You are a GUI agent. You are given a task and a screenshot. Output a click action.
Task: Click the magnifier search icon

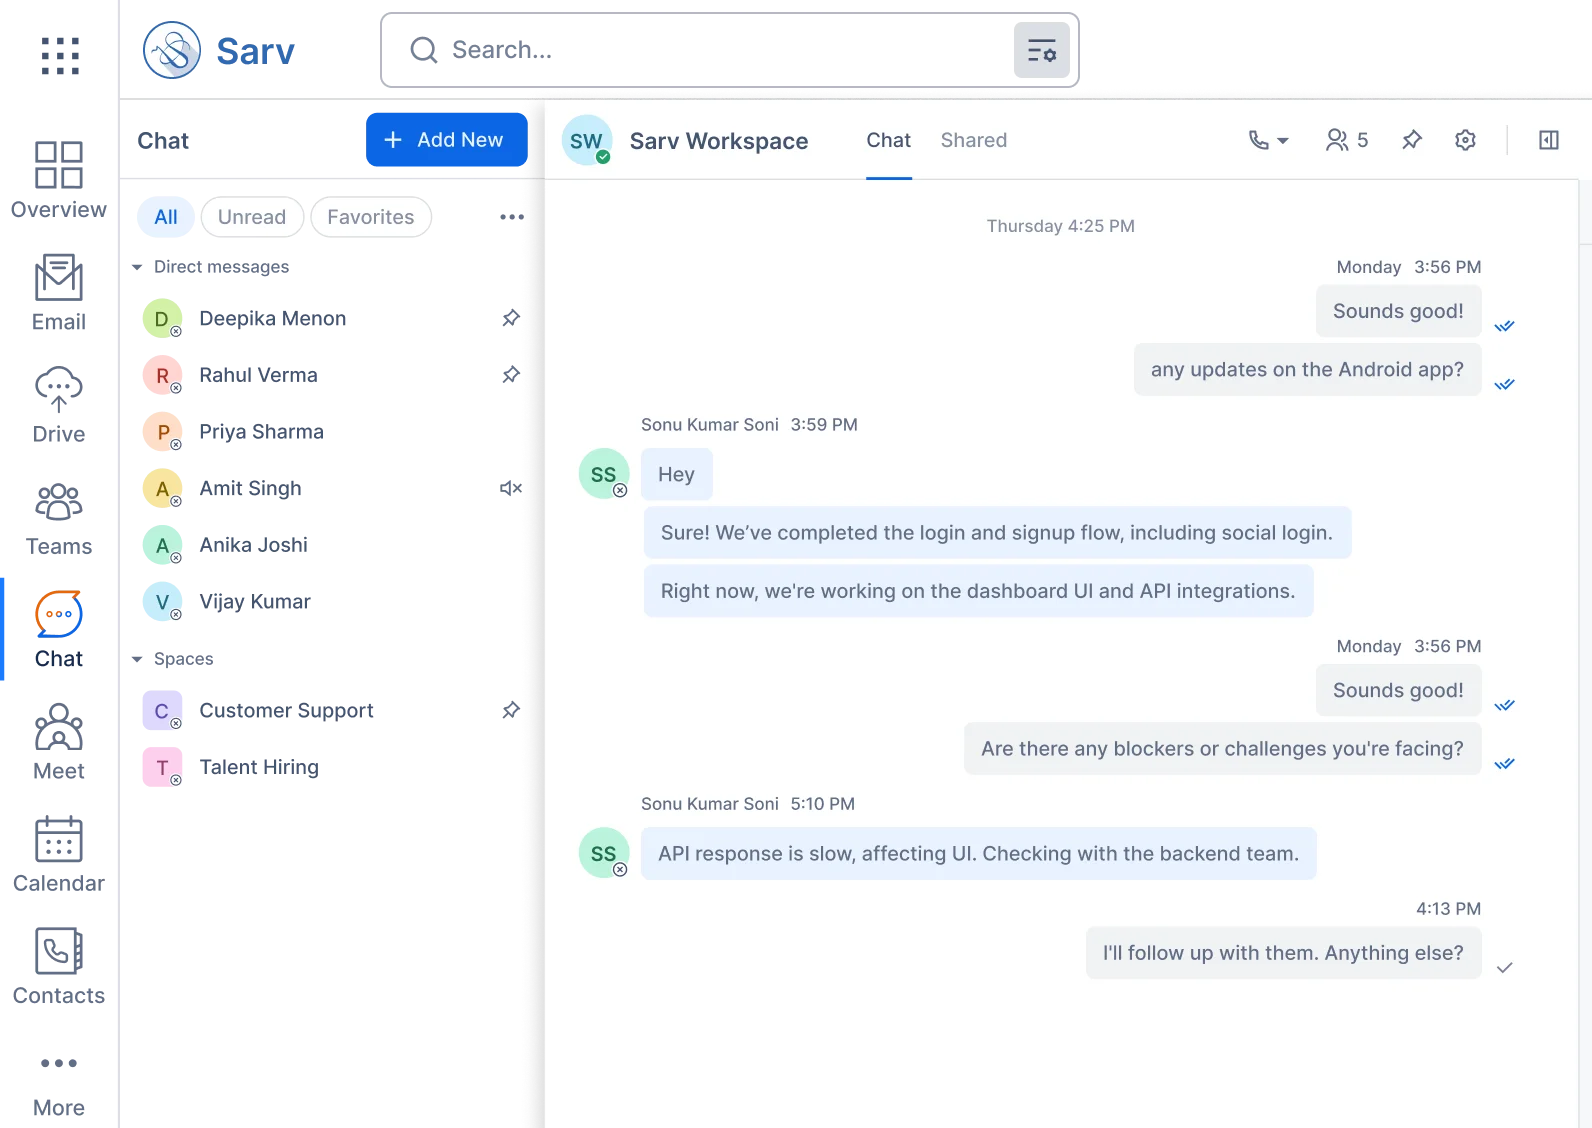(x=424, y=50)
